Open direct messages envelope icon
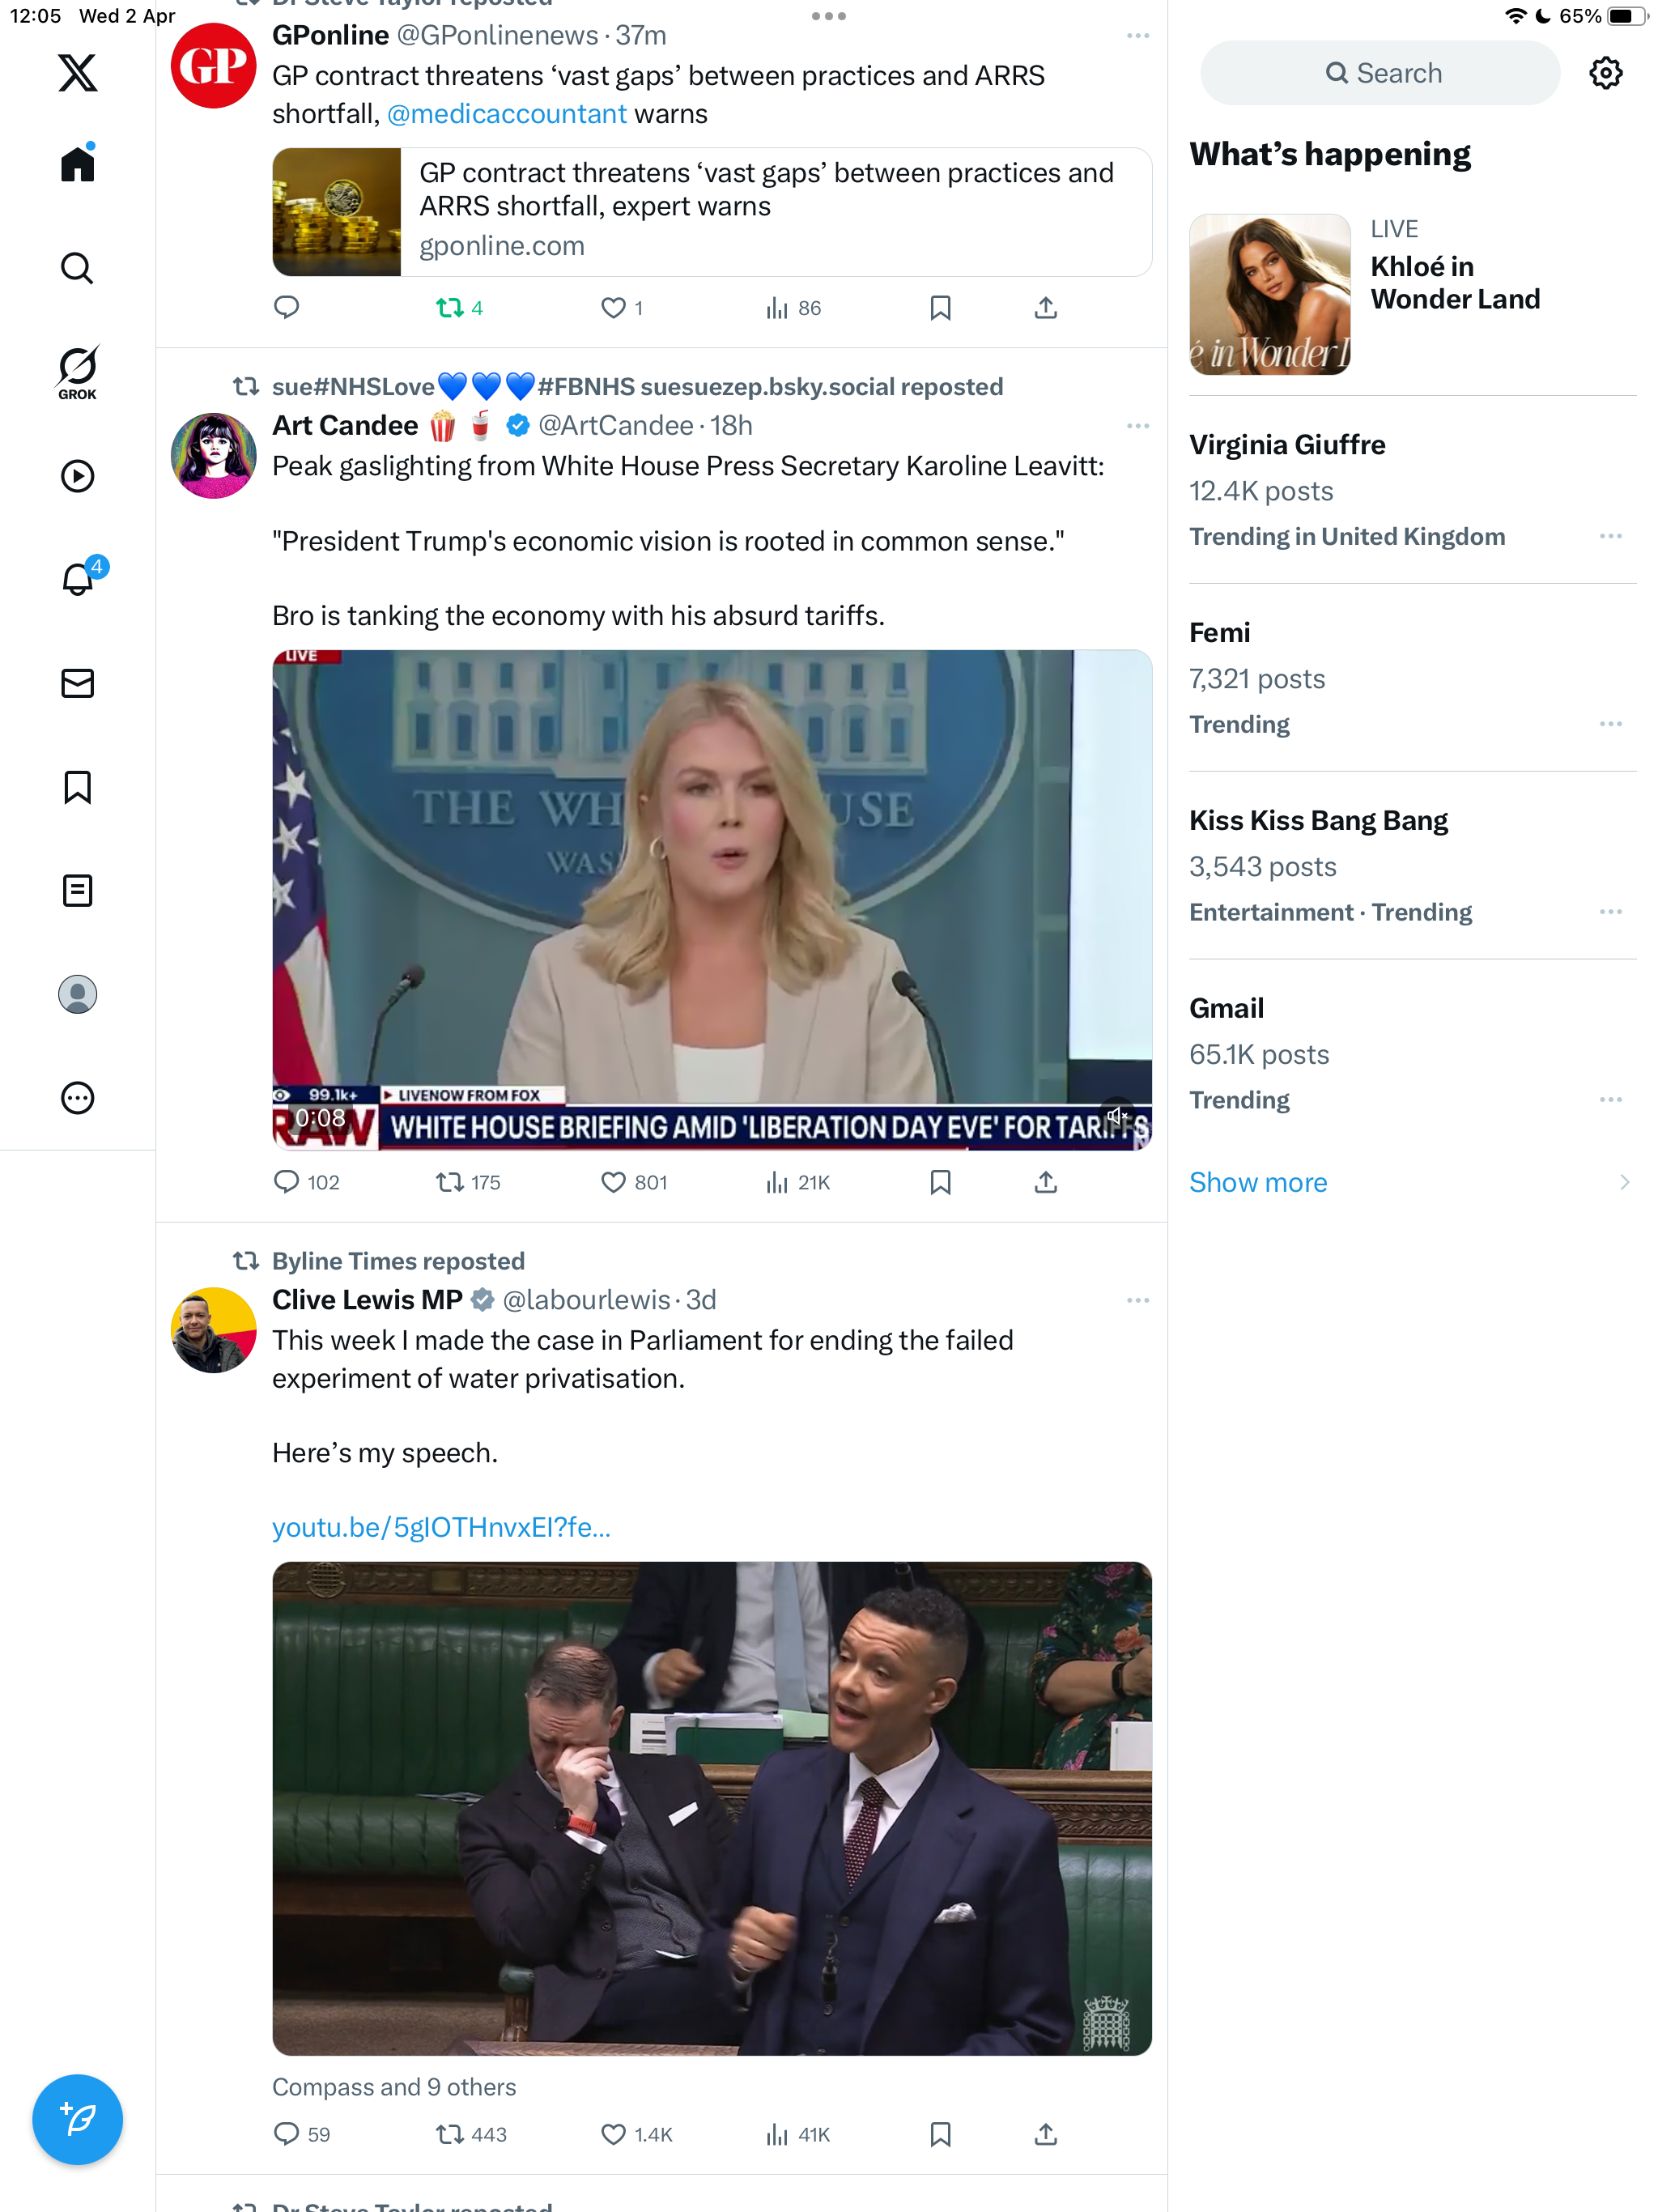 pos(77,683)
